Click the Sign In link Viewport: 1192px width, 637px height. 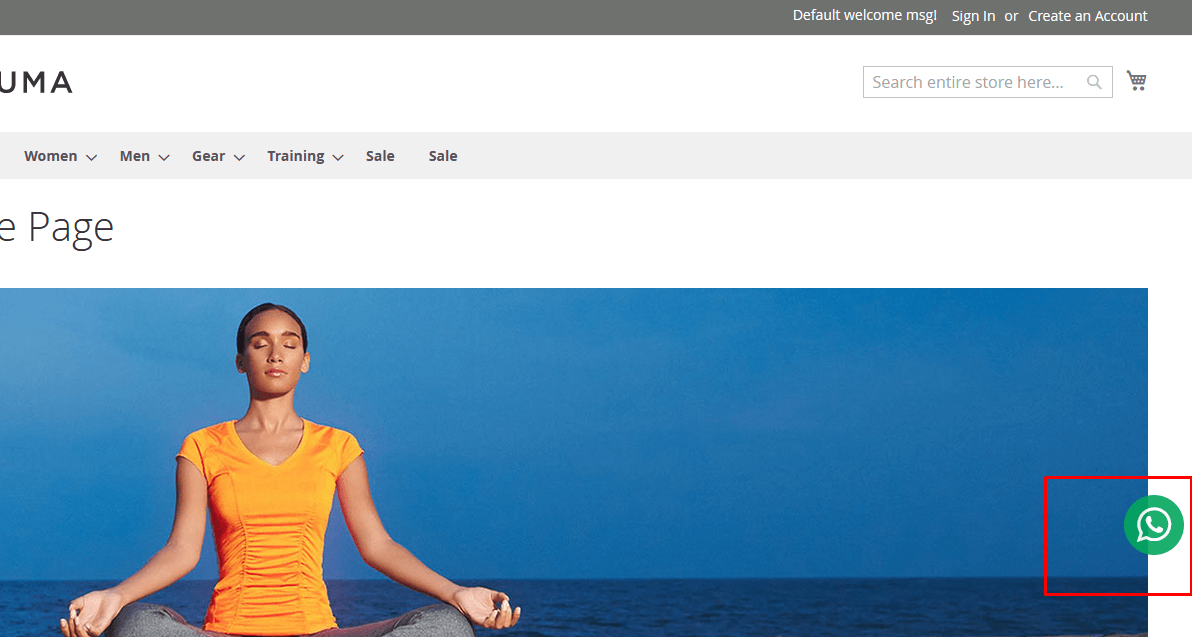click(x=973, y=16)
